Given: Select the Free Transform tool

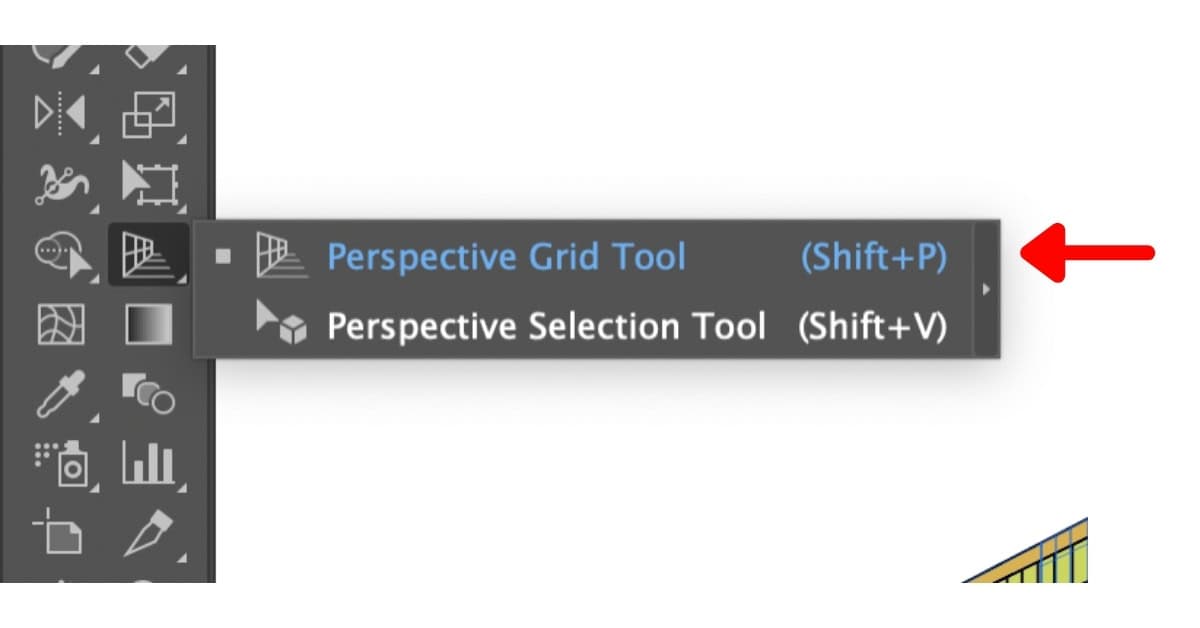Looking at the screenshot, I should coord(150,182).
